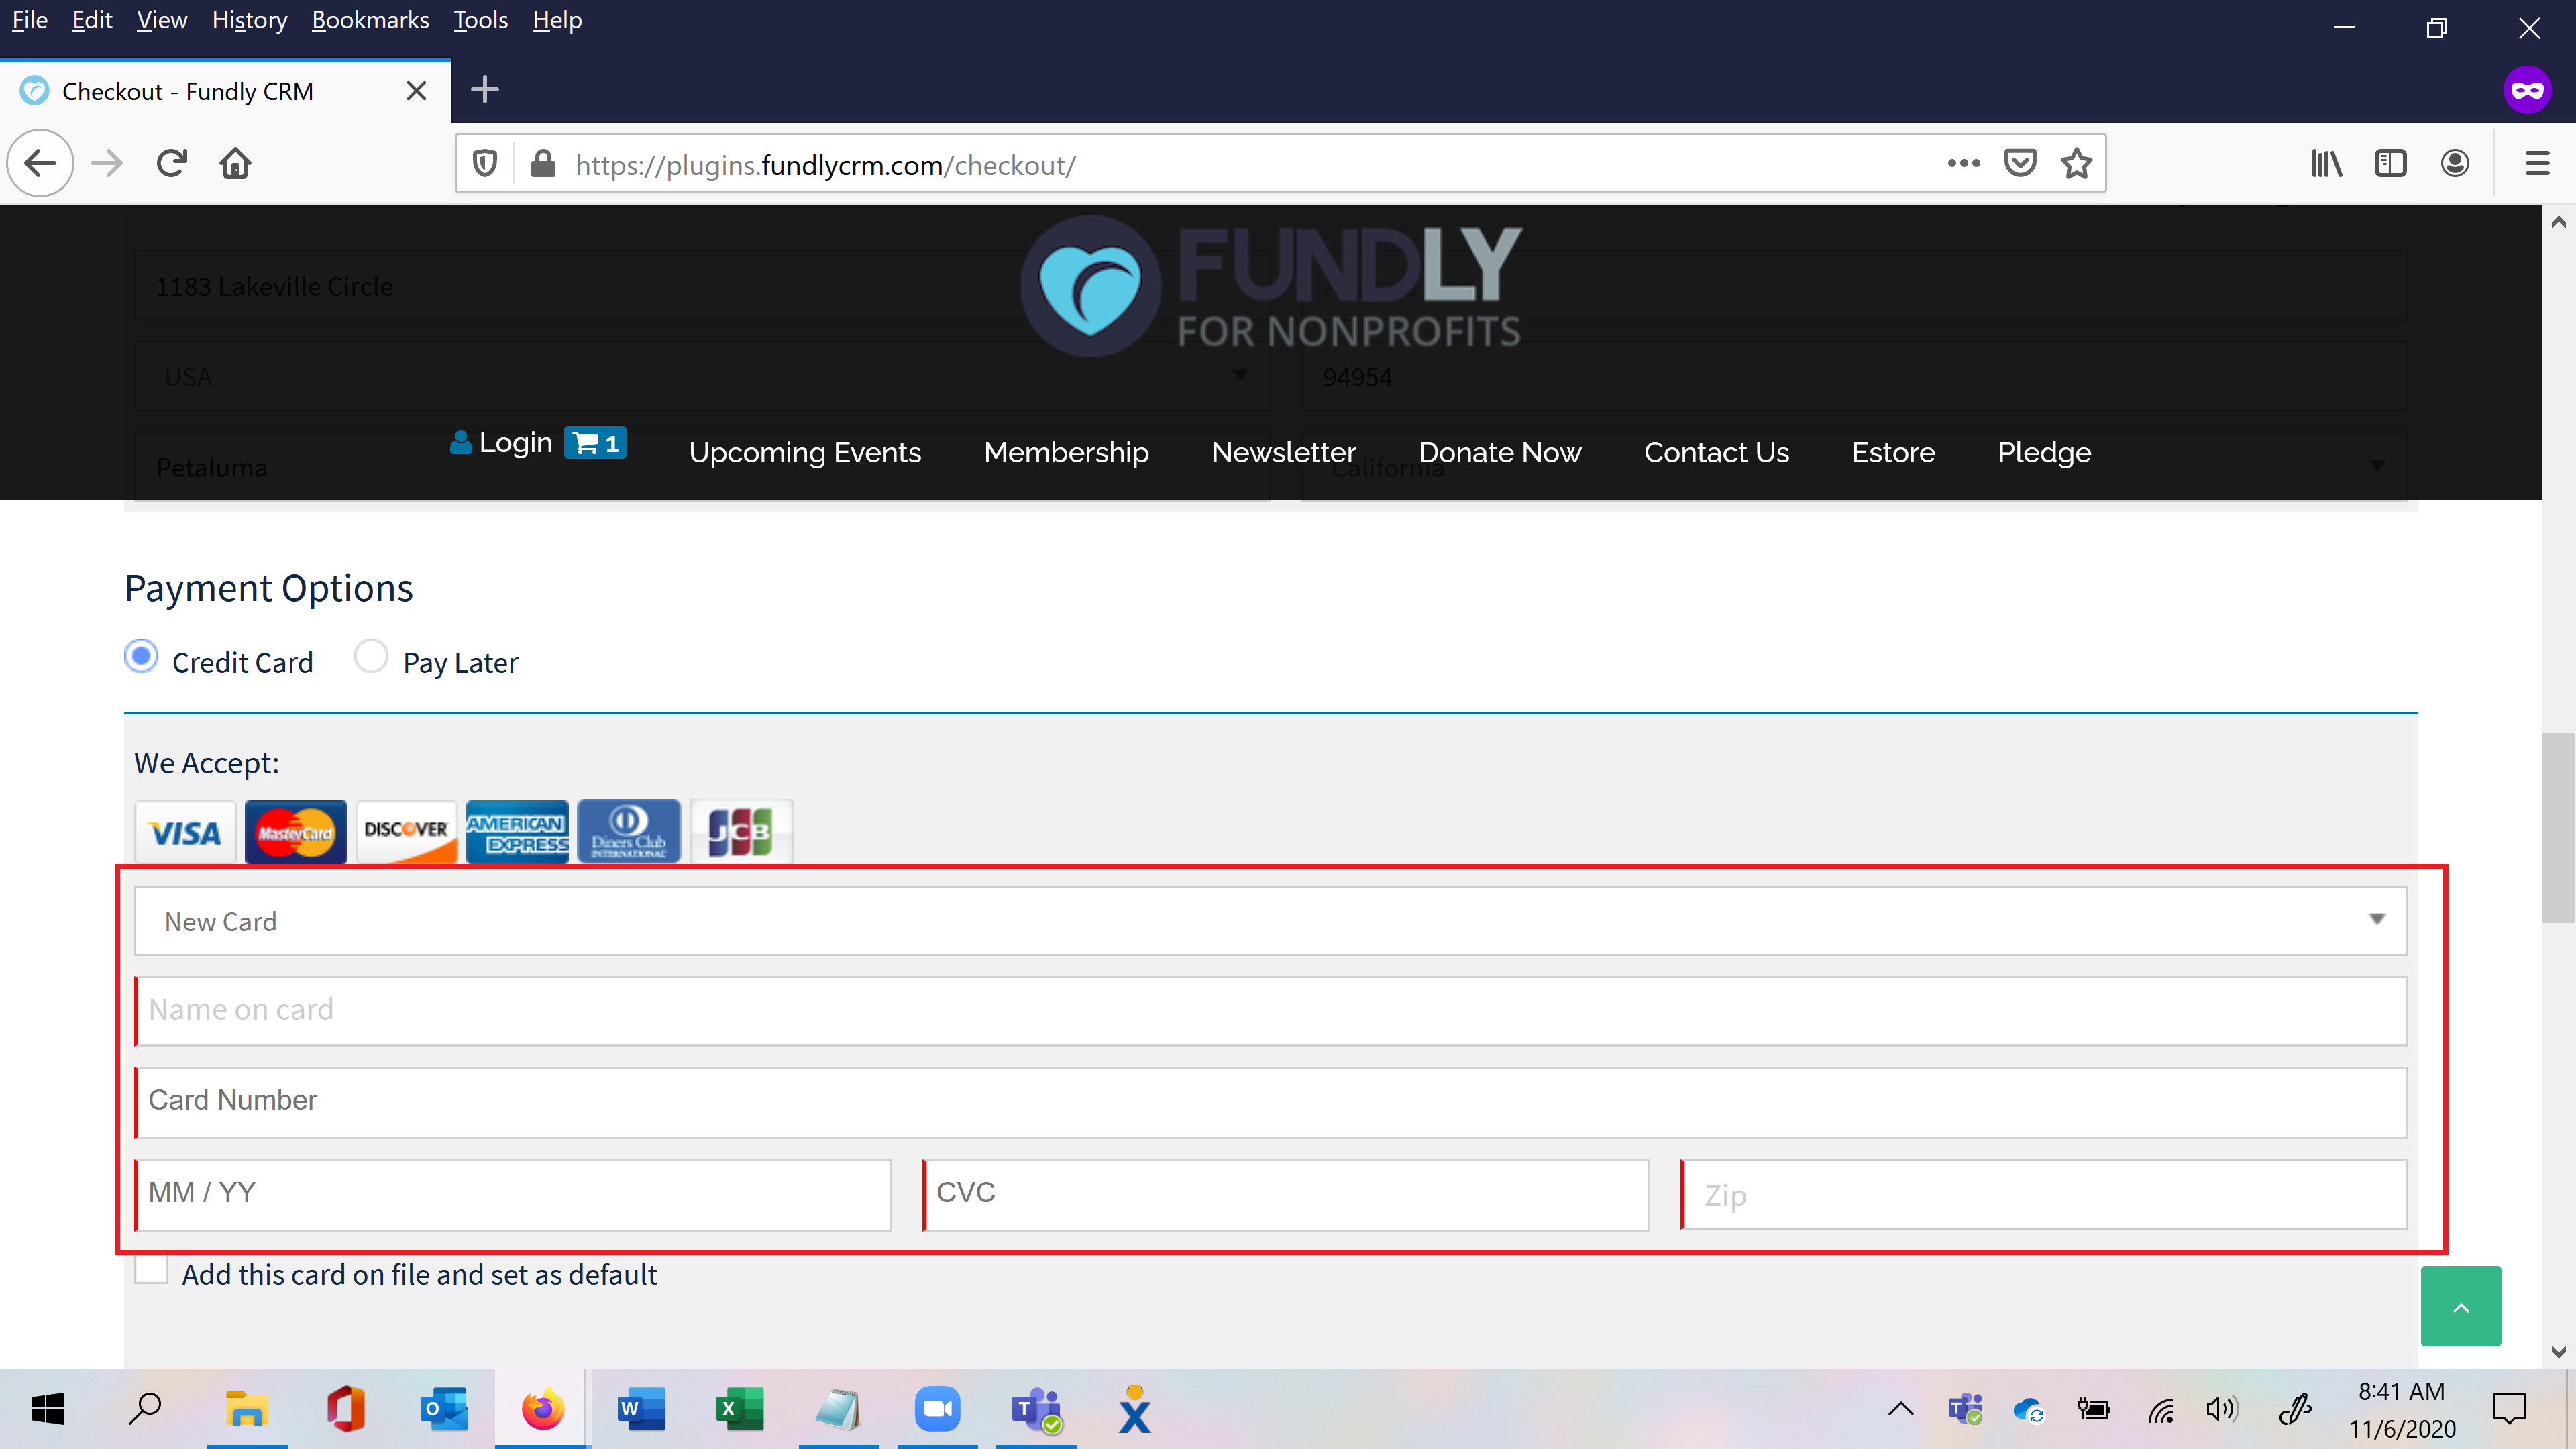The image size is (2576, 1449).
Task: Open a new browser tab
Action: (x=485, y=90)
